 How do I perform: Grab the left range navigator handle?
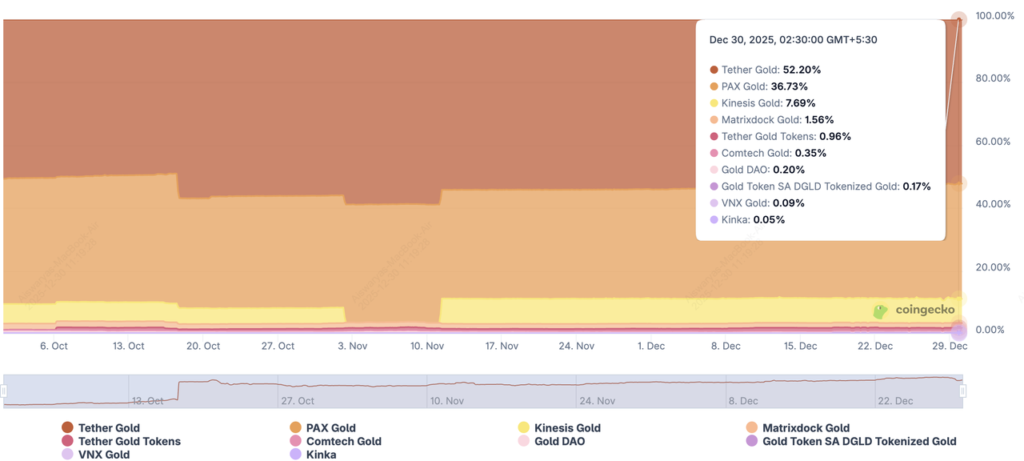(x=3, y=391)
